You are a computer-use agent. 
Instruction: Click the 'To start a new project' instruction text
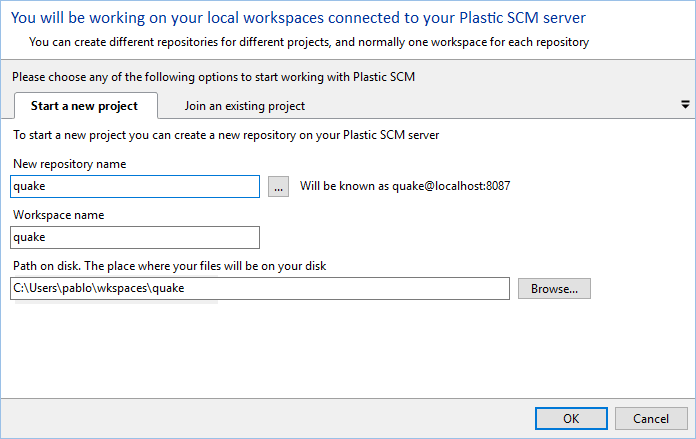point(226,135)
